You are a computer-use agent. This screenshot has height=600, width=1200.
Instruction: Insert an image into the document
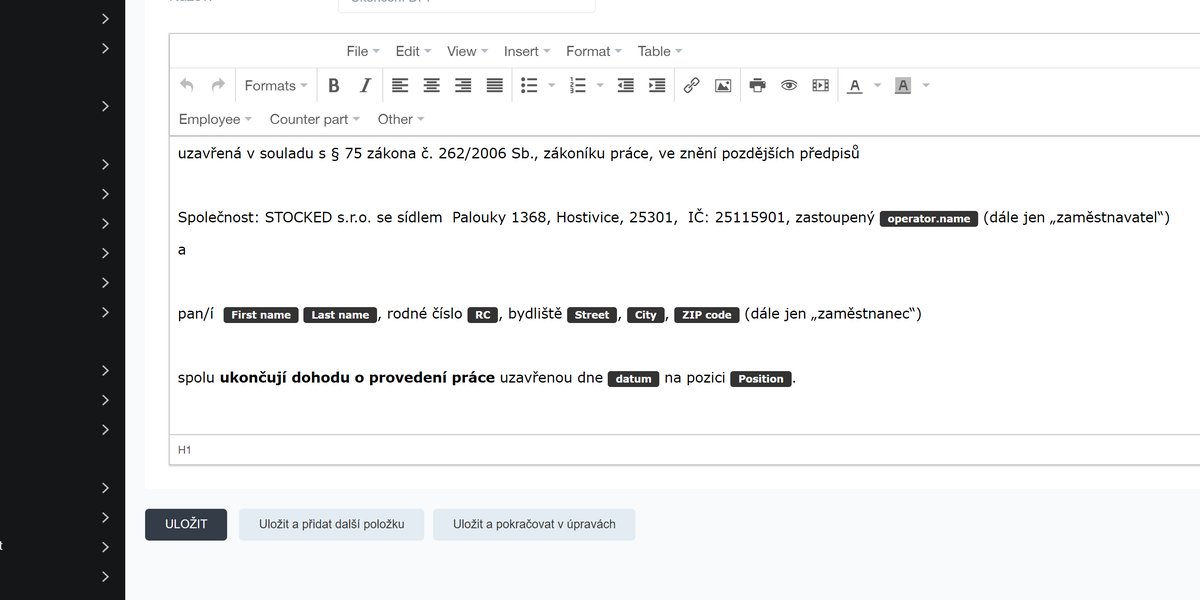click(x=723, y=86)
